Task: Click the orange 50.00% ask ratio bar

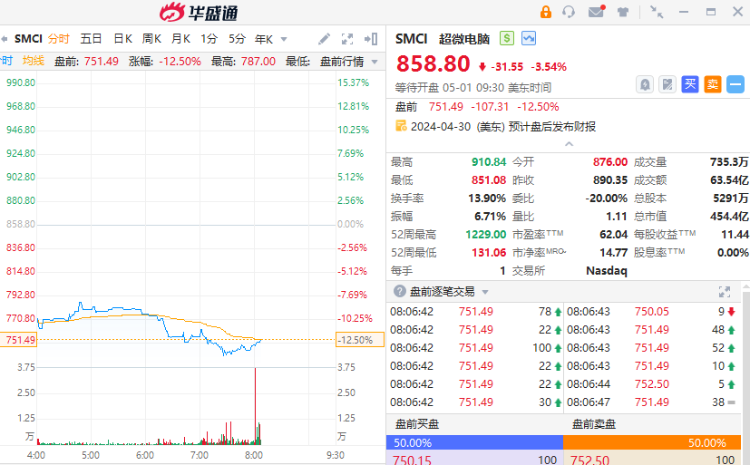Action: coord(652,443)
